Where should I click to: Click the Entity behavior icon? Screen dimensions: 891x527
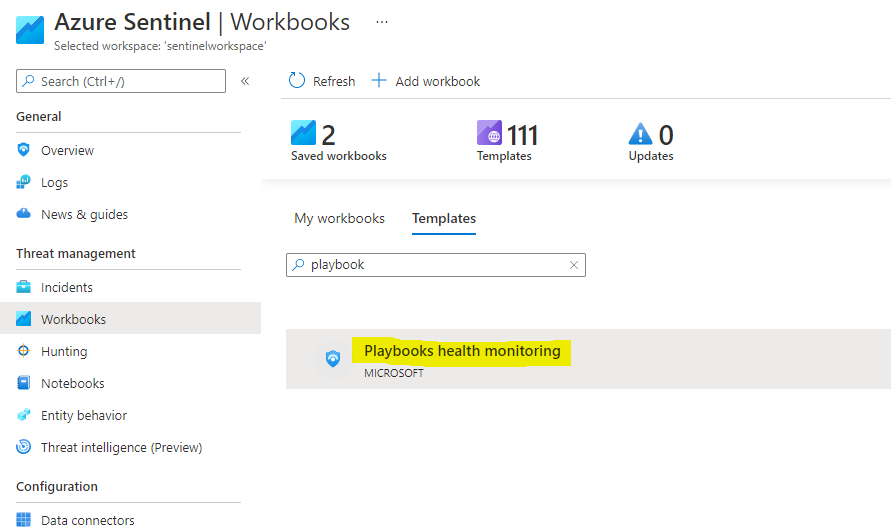(x=23, y=414)
